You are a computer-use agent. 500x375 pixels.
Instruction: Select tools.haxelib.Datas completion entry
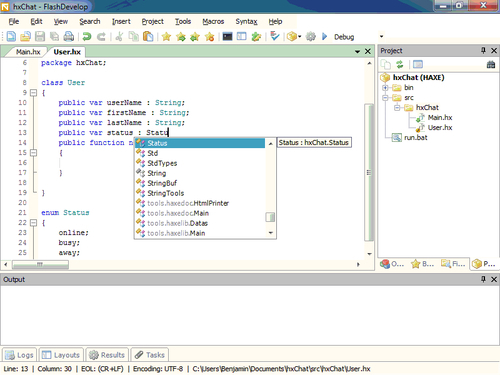200,223
